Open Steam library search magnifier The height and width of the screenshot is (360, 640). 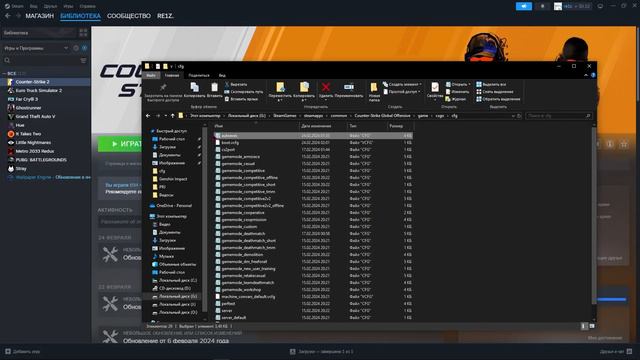(7, 60)
